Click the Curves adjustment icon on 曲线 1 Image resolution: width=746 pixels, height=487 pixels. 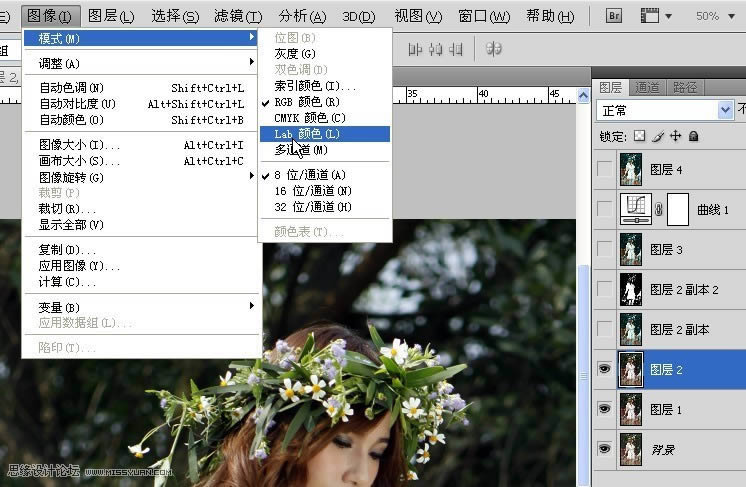(x=635, y=209)
